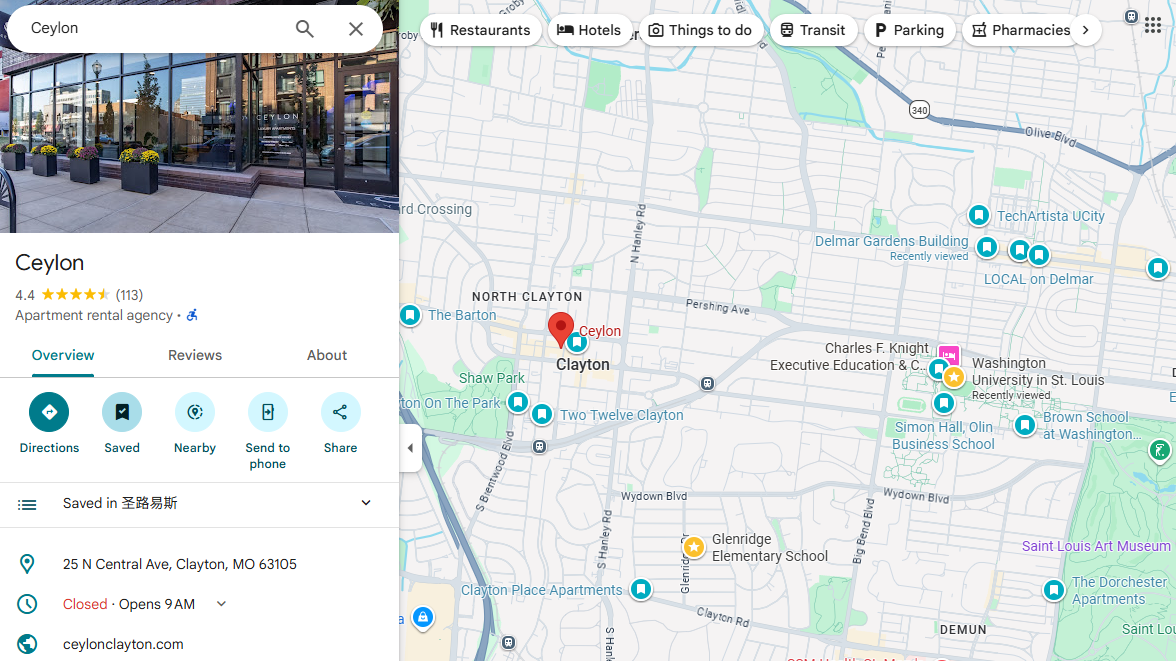The height and width of the screenshot is (661, 1176).
Task: Click the red Ceylon map pin
Action: coord(561,328)
